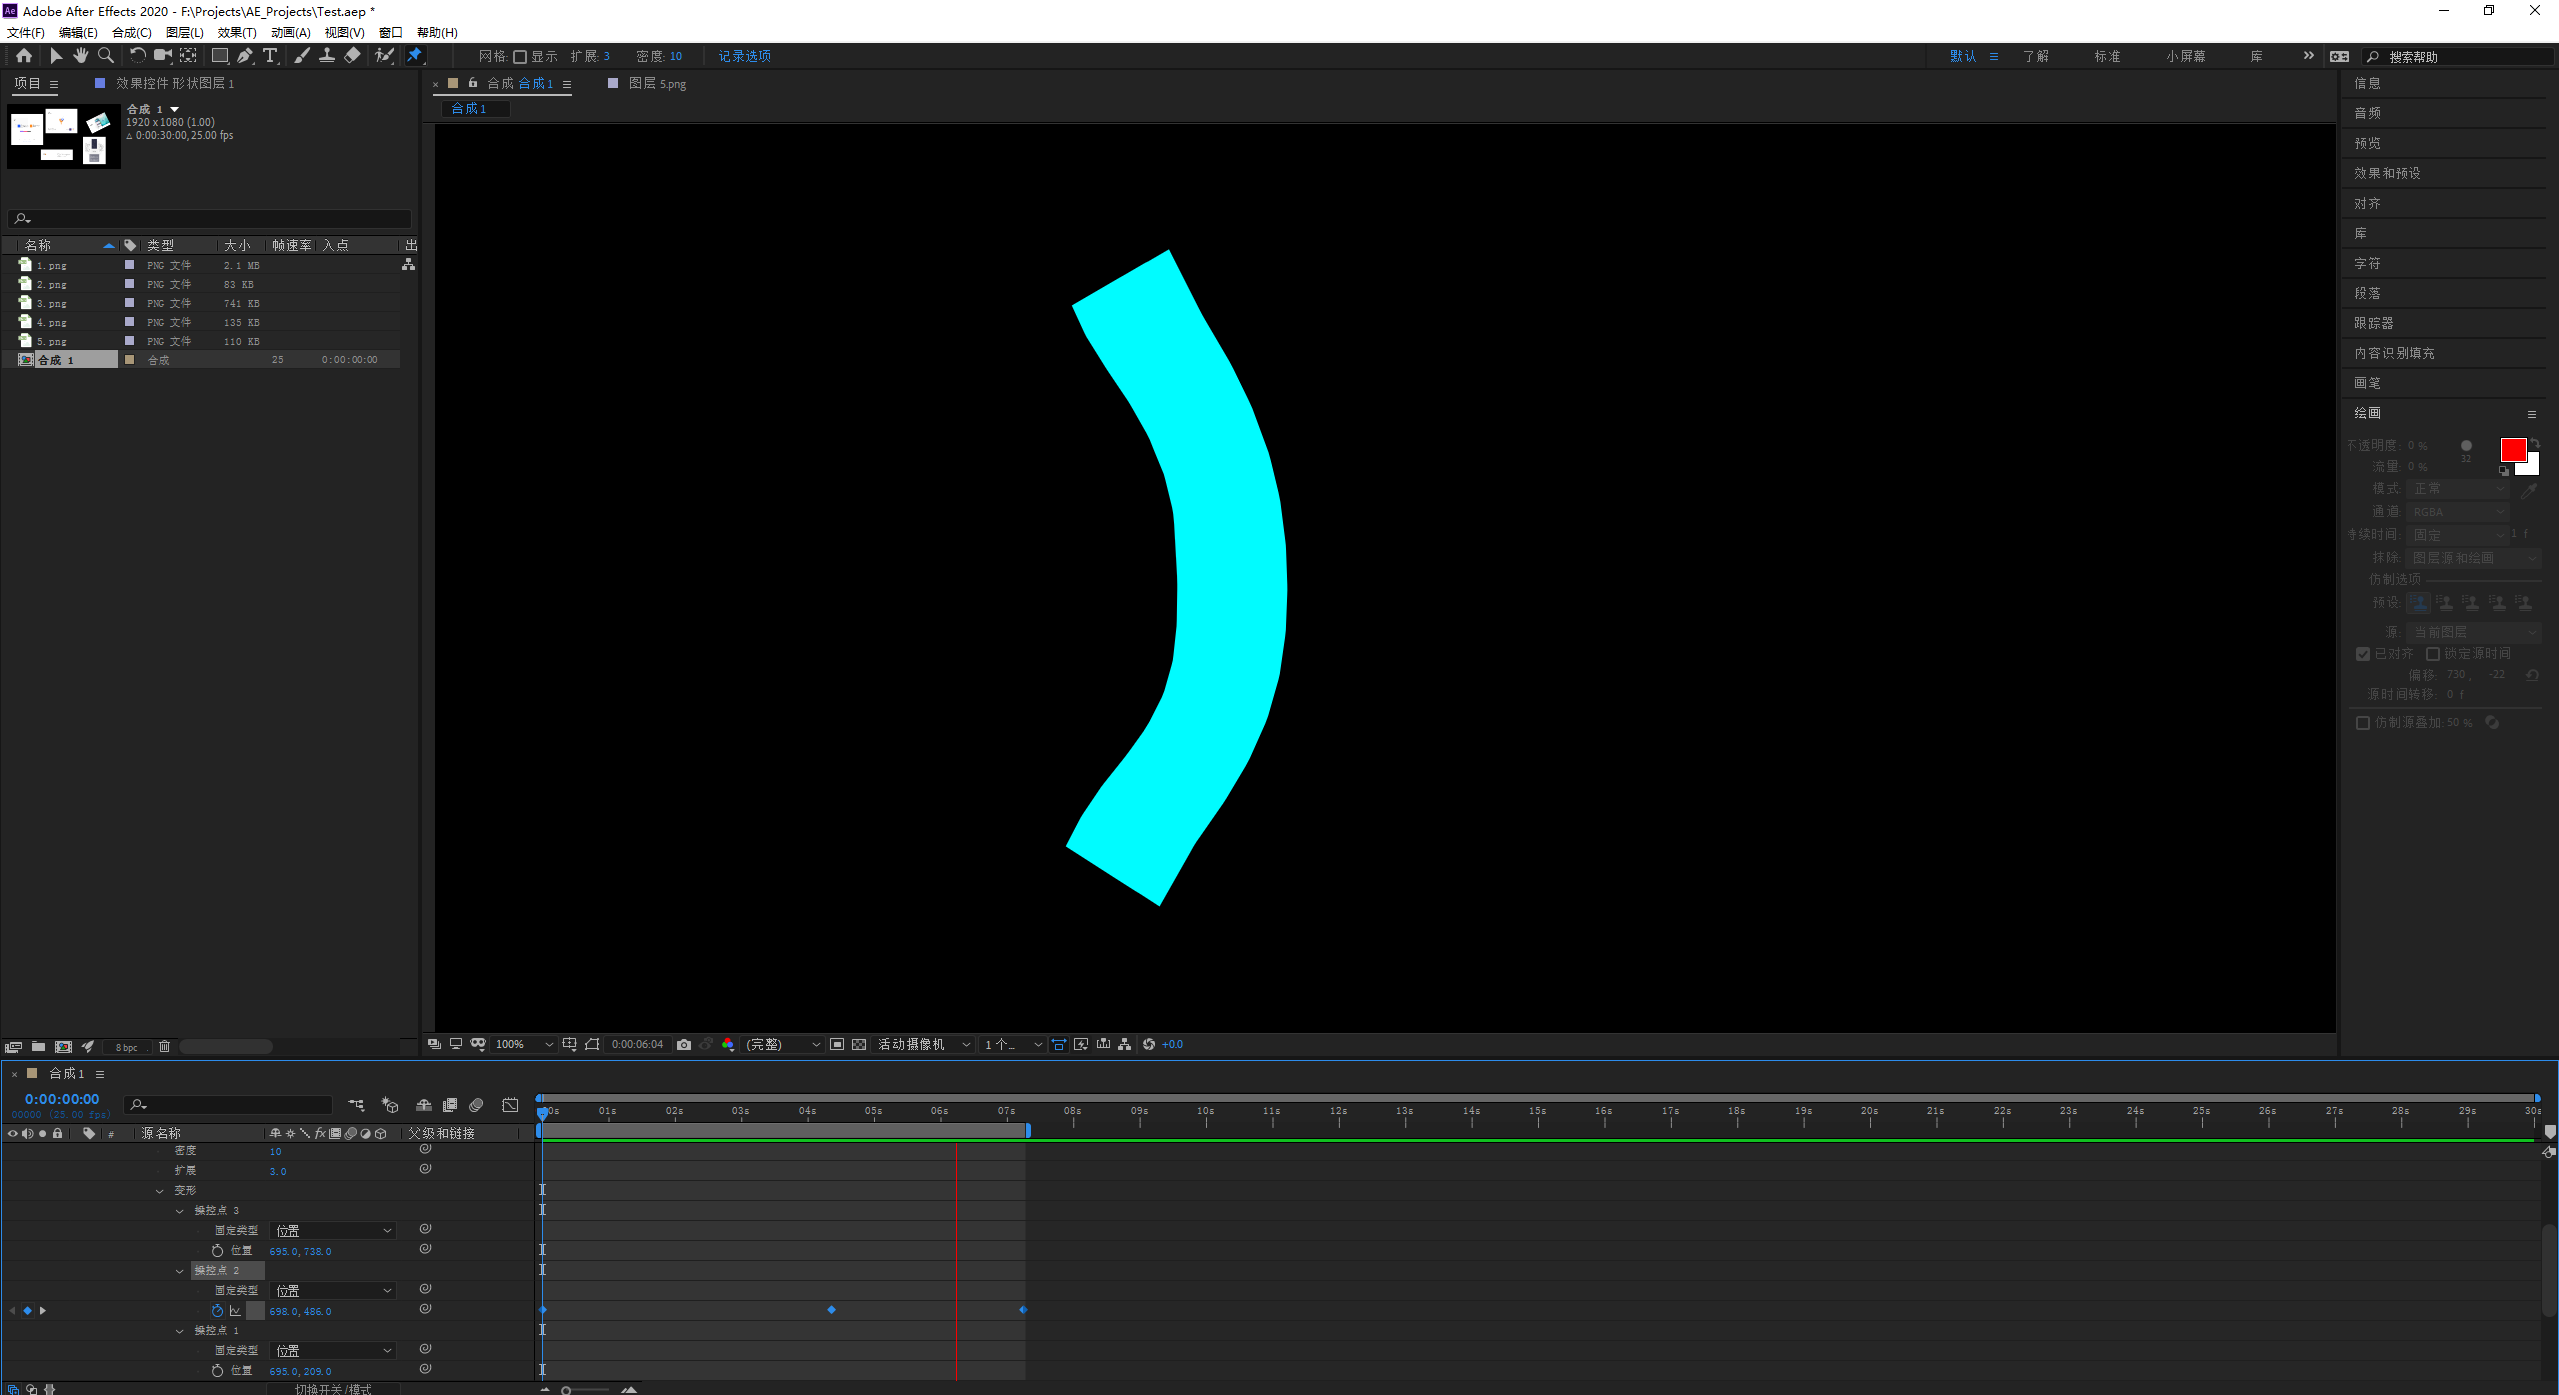Viewport: 2559px width, 1395px height.
Task: Select the Hand tool
Action: coord(81,56)
